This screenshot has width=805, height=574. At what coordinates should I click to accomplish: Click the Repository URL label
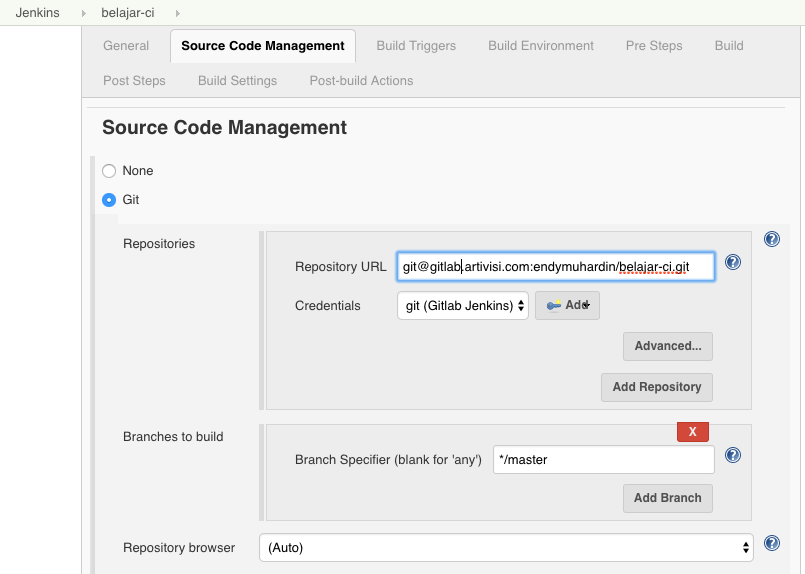point(340,267)
